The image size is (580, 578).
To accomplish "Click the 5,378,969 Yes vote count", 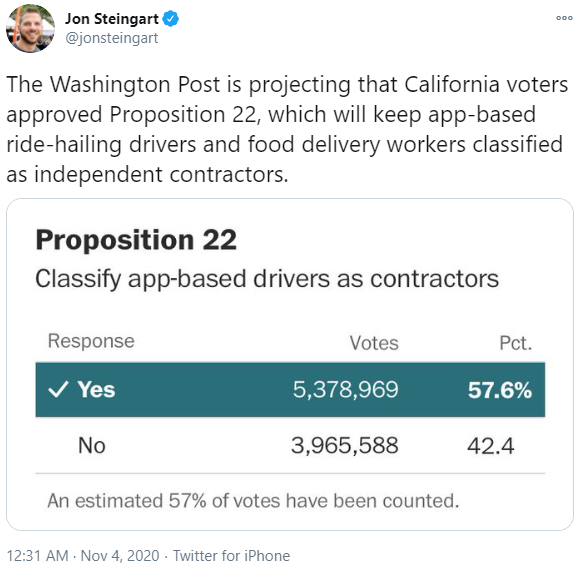I will pos(345,389).
